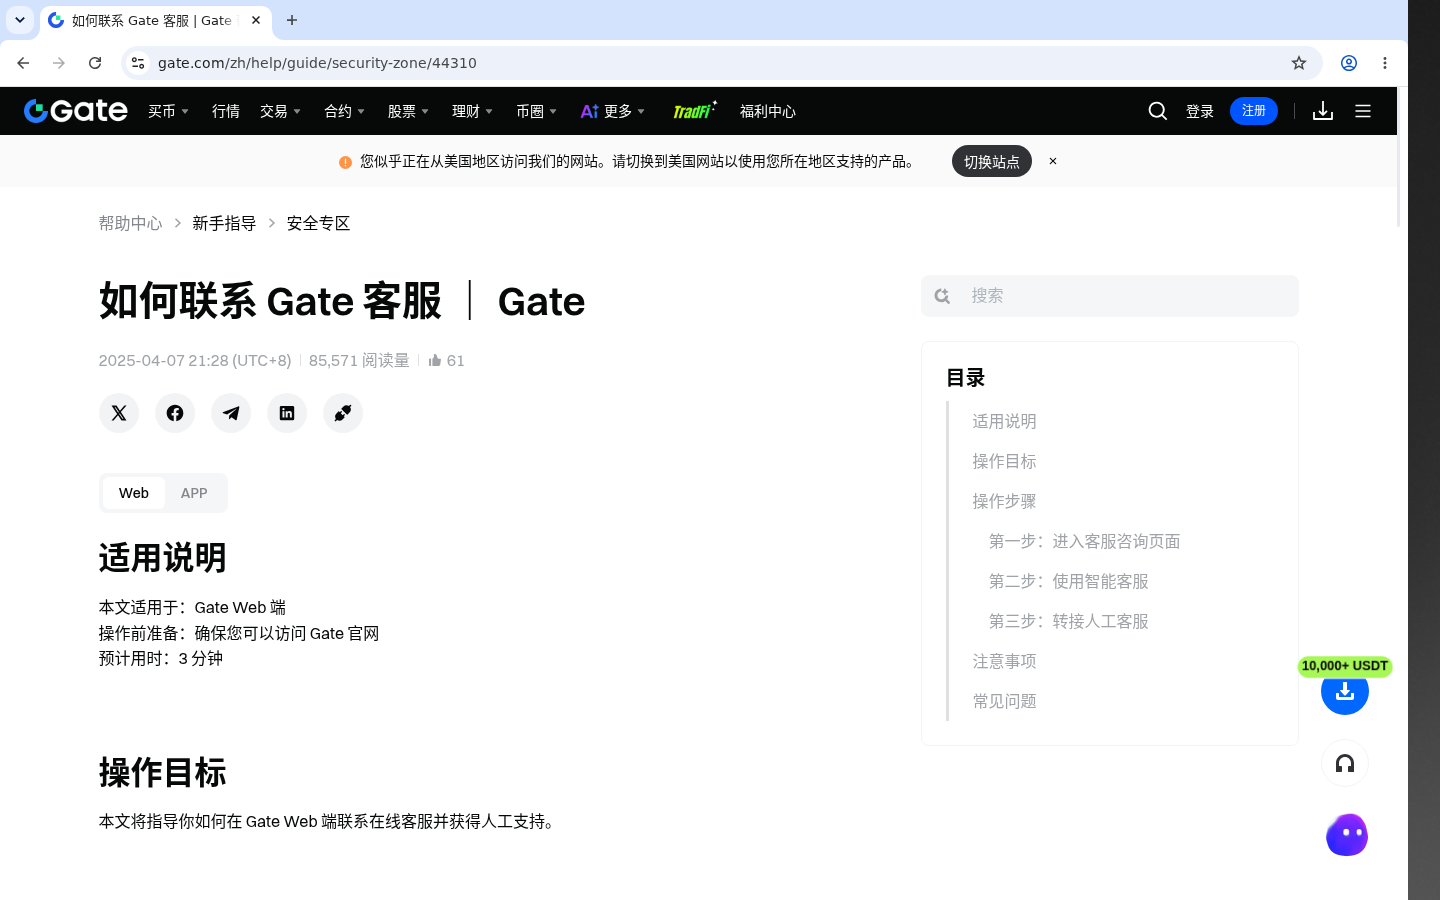Click the browser forward arrow
The height and width of the screenshot is (900, 1440).
[x=59, y=63]
